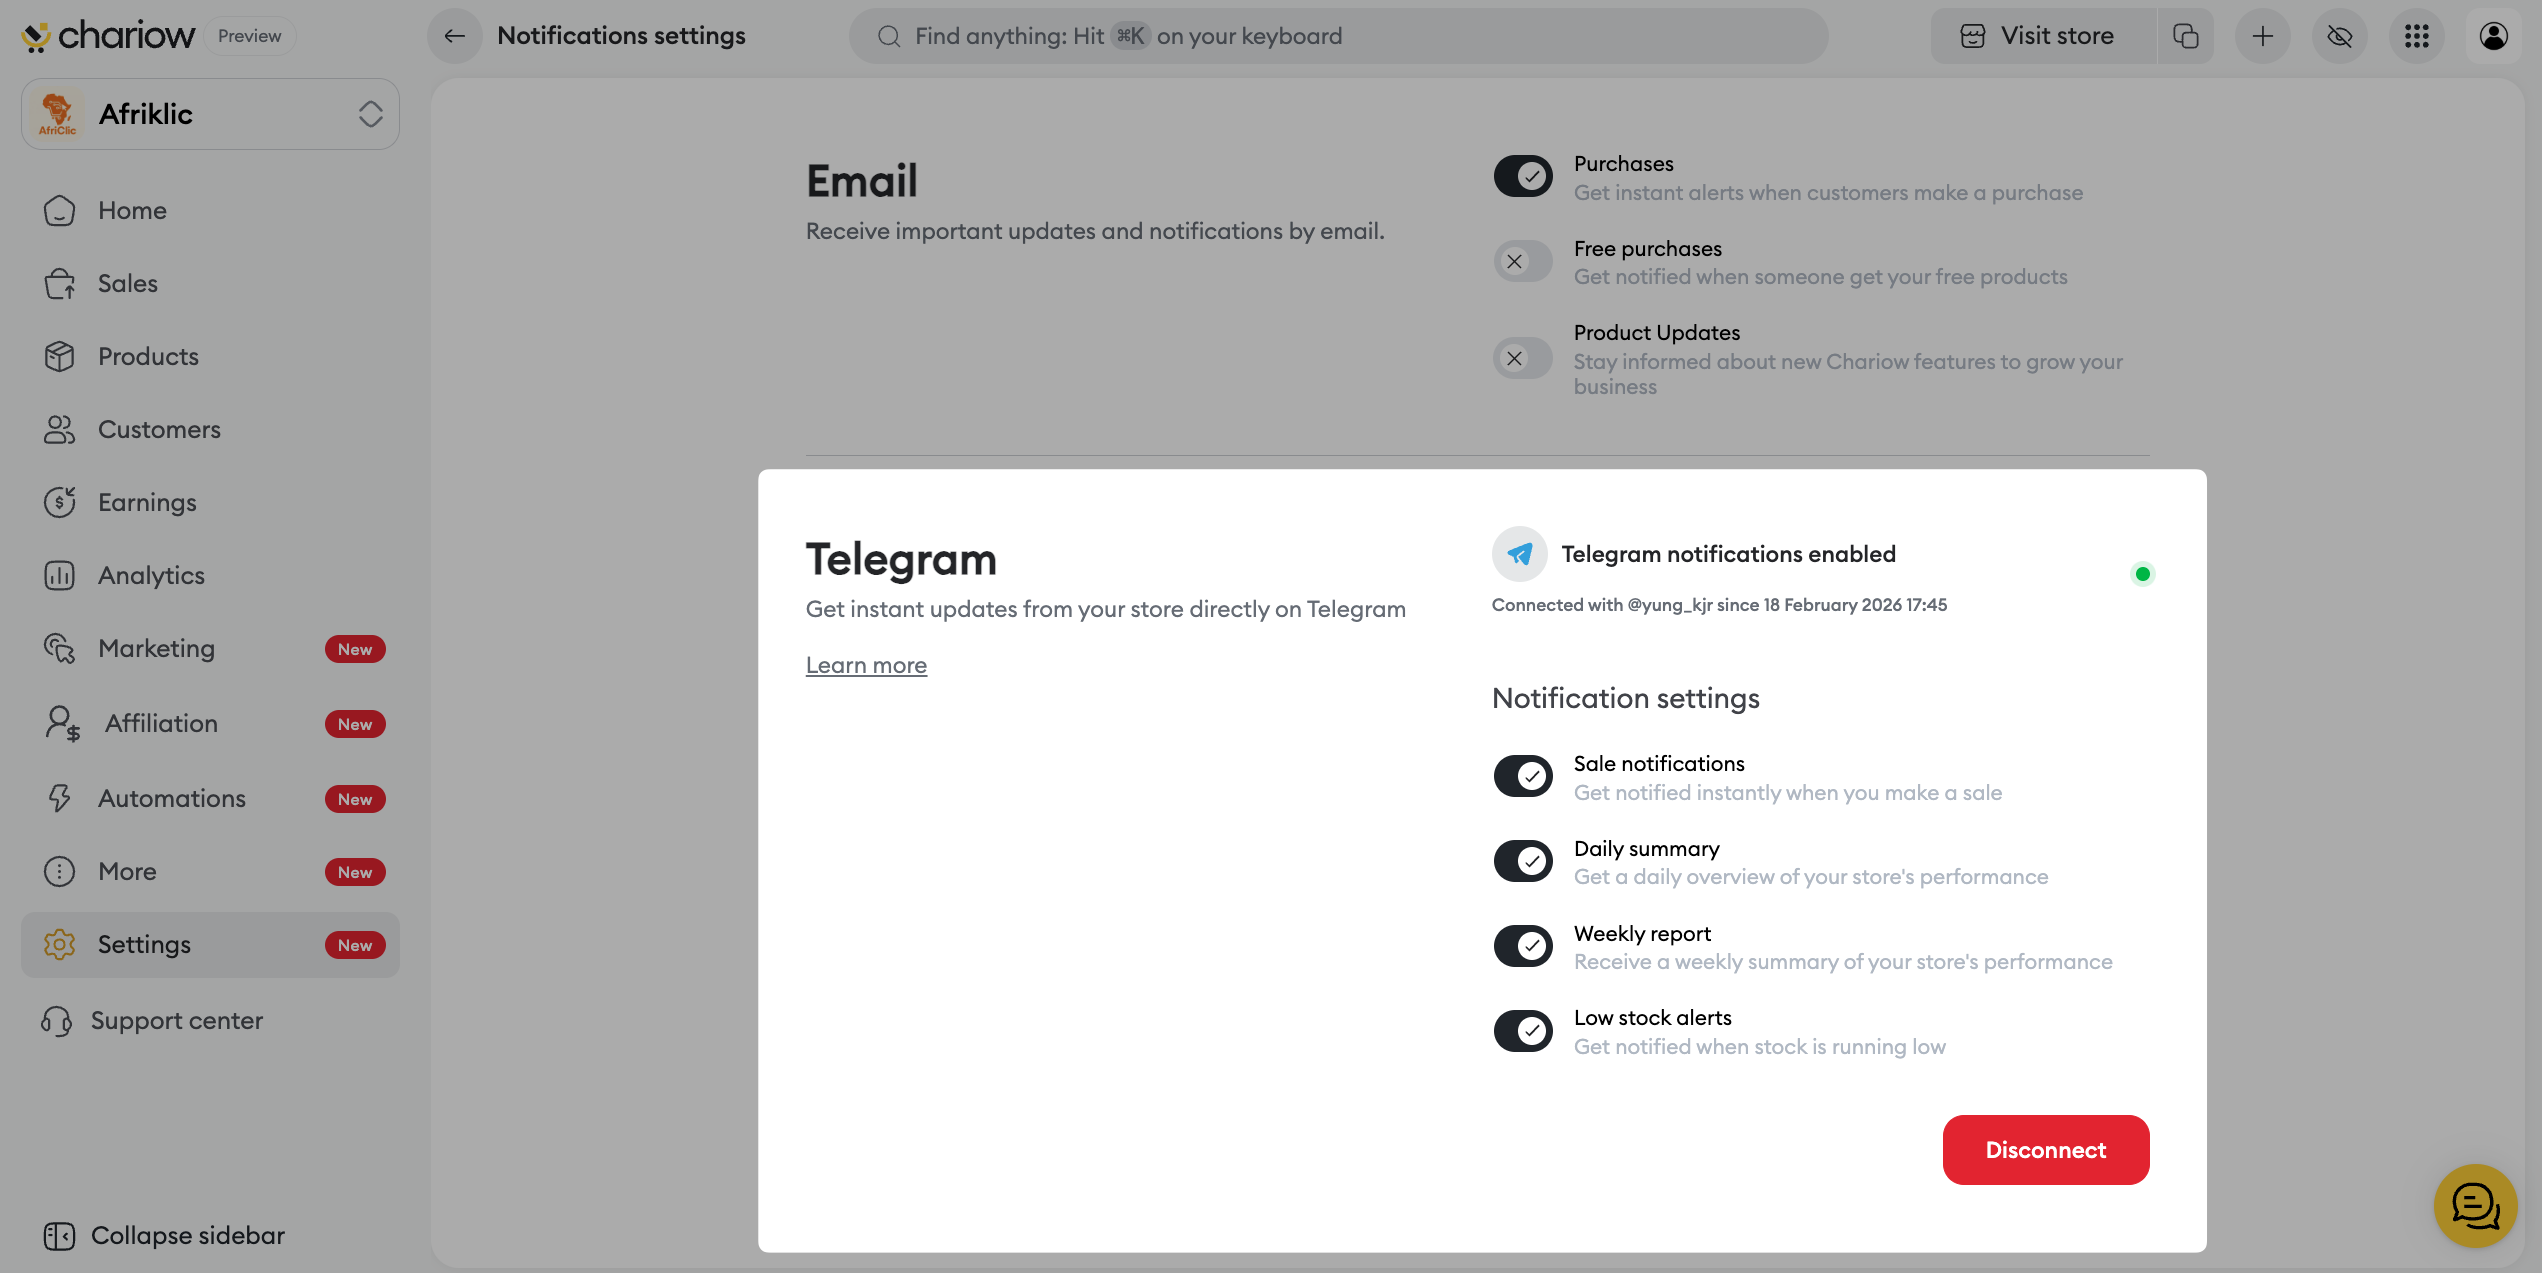This screenshot has height=1273, width=2542.
Task: Go to Products in the sidebar
Action: coord(148,357)
